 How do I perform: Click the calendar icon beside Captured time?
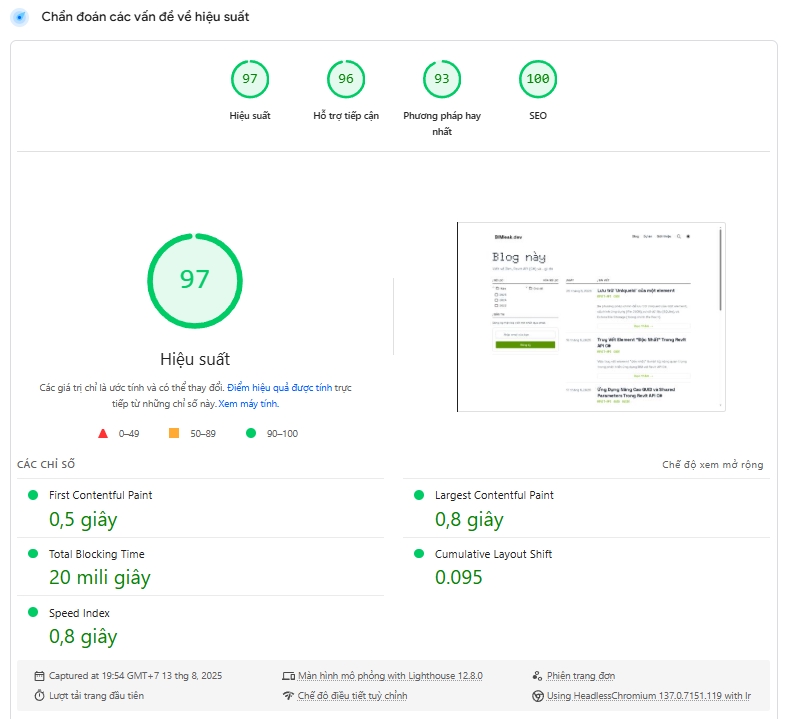(x=40, y=676)
